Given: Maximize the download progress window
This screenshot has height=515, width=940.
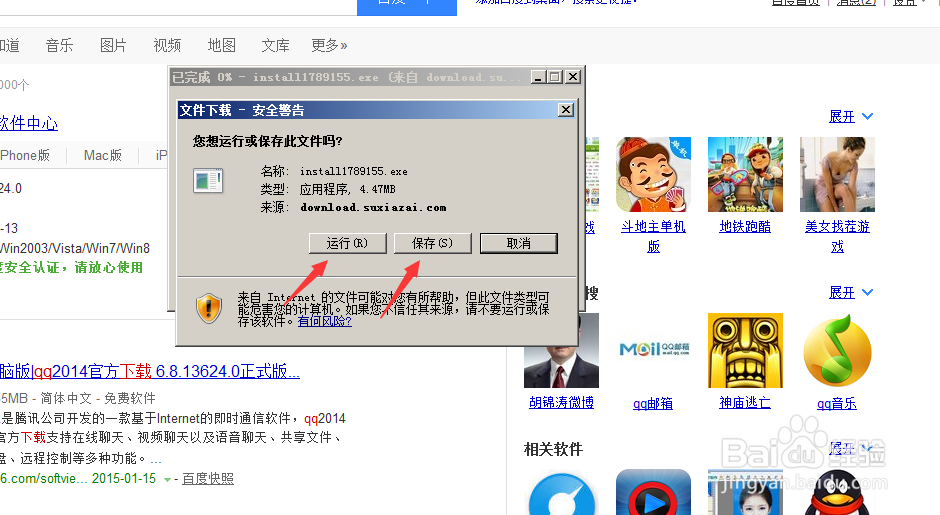Looking at the screenshot, I should 555,77.
